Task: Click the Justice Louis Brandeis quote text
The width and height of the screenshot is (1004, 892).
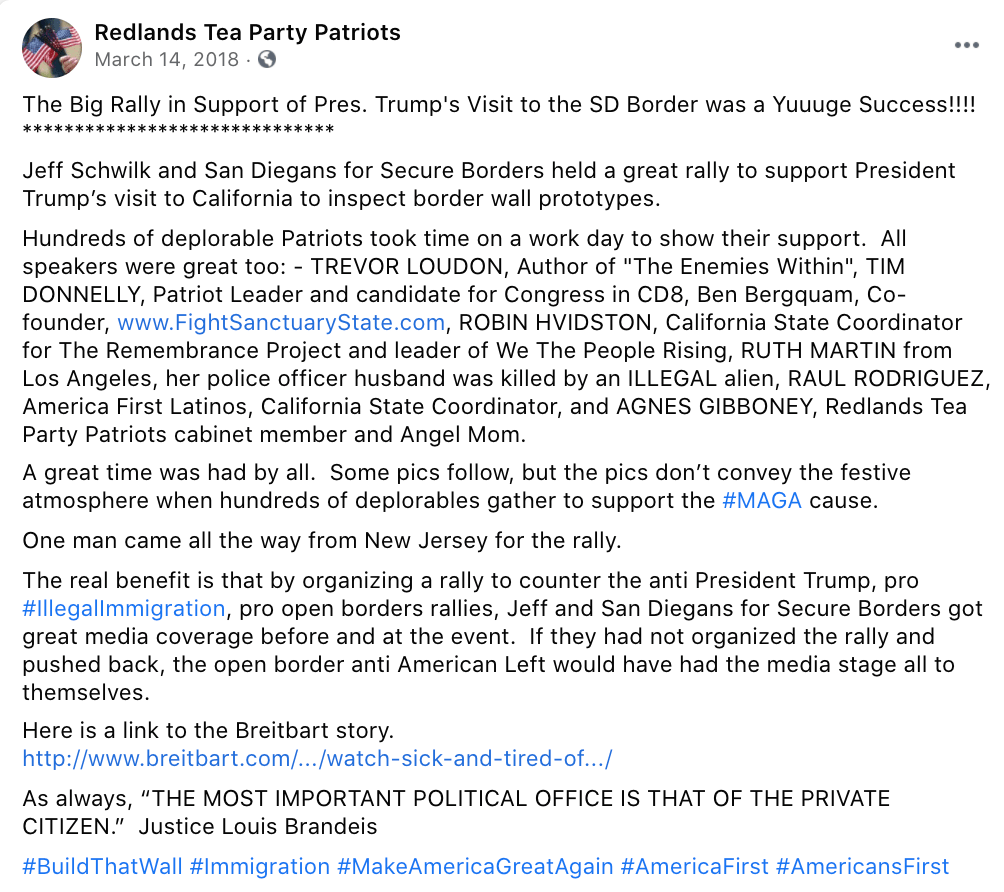Action: pos(455,812)
